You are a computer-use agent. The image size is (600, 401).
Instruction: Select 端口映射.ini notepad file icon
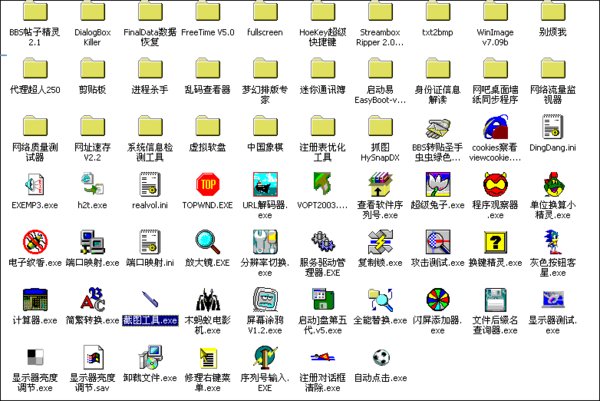[x=150, y=242]
